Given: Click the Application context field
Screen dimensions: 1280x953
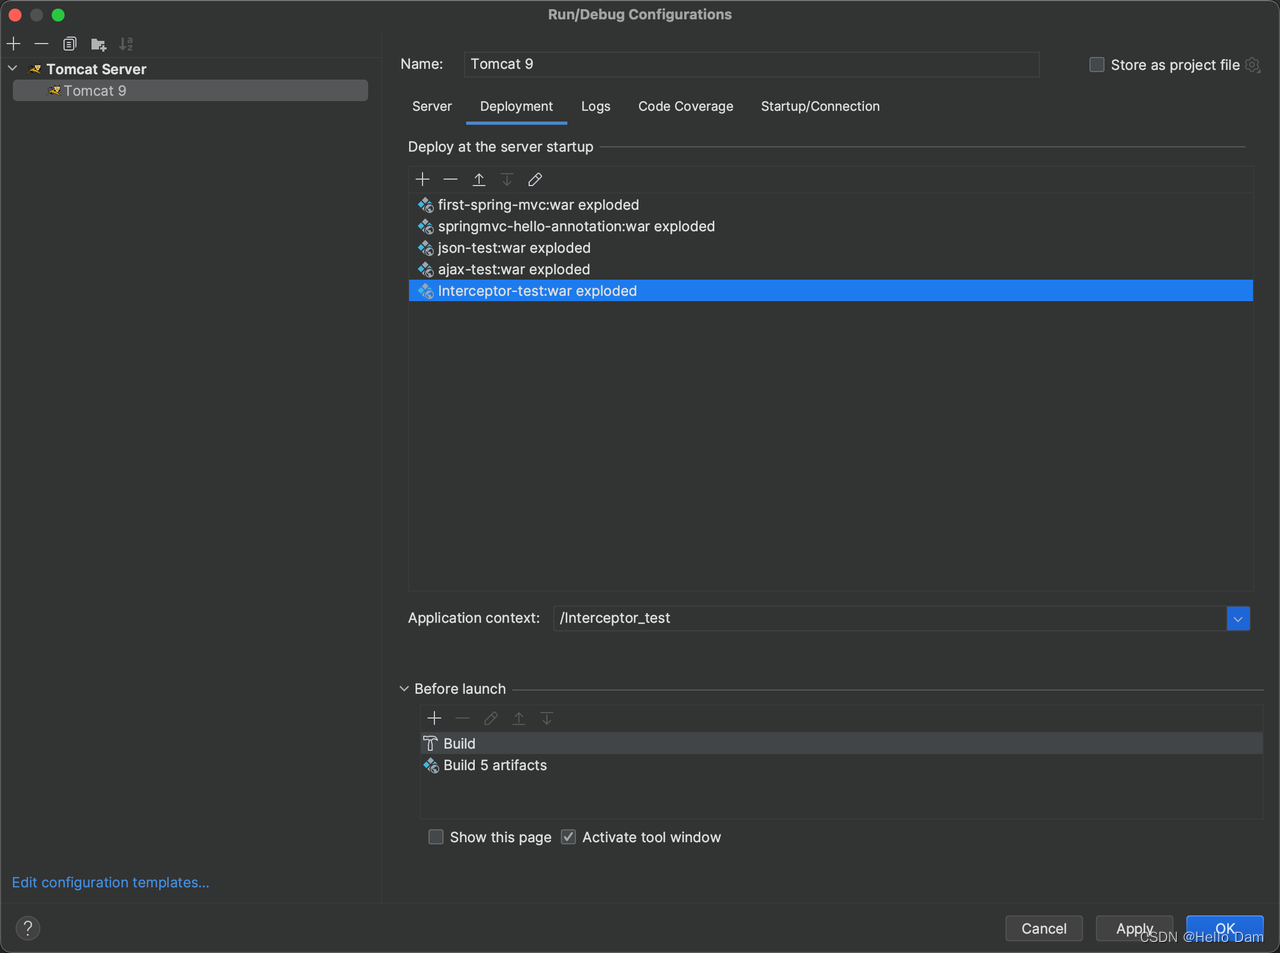Looking at the screenshot, I should click(x=890, y=618).
